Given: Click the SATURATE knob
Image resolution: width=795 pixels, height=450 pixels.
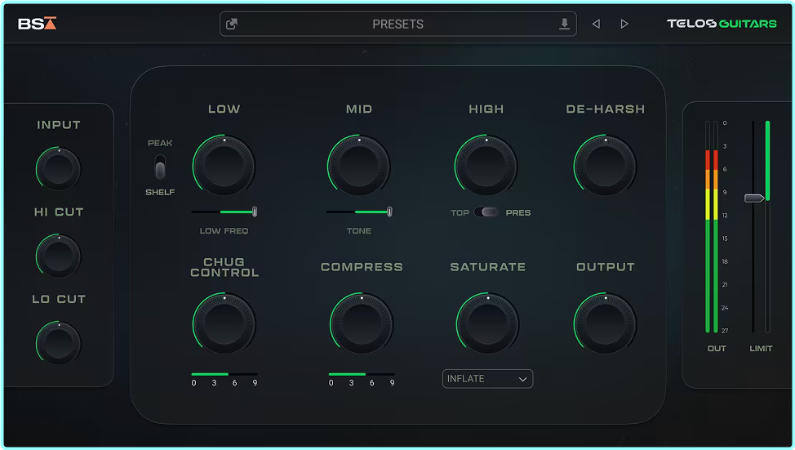Looking at the screenshot, I should 487,324.
